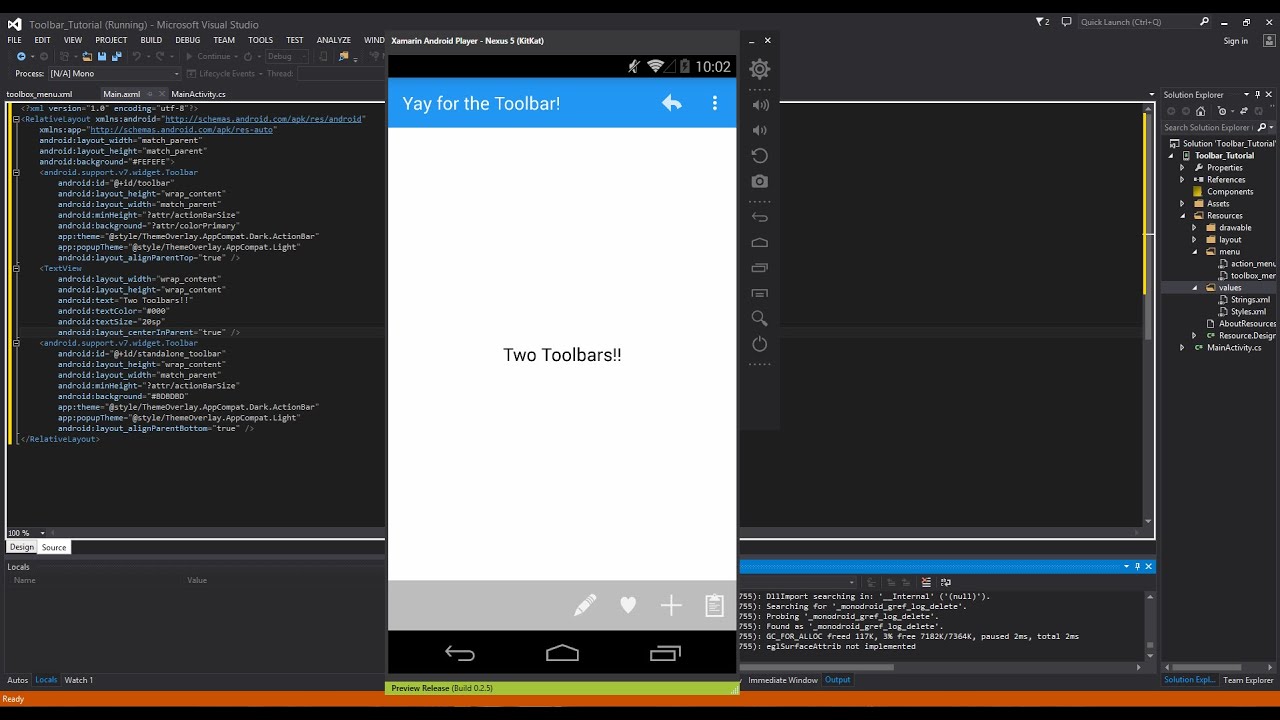Click the schemas.android.com res-auto link
The image size is (1280, 720).
pos(182,130)
